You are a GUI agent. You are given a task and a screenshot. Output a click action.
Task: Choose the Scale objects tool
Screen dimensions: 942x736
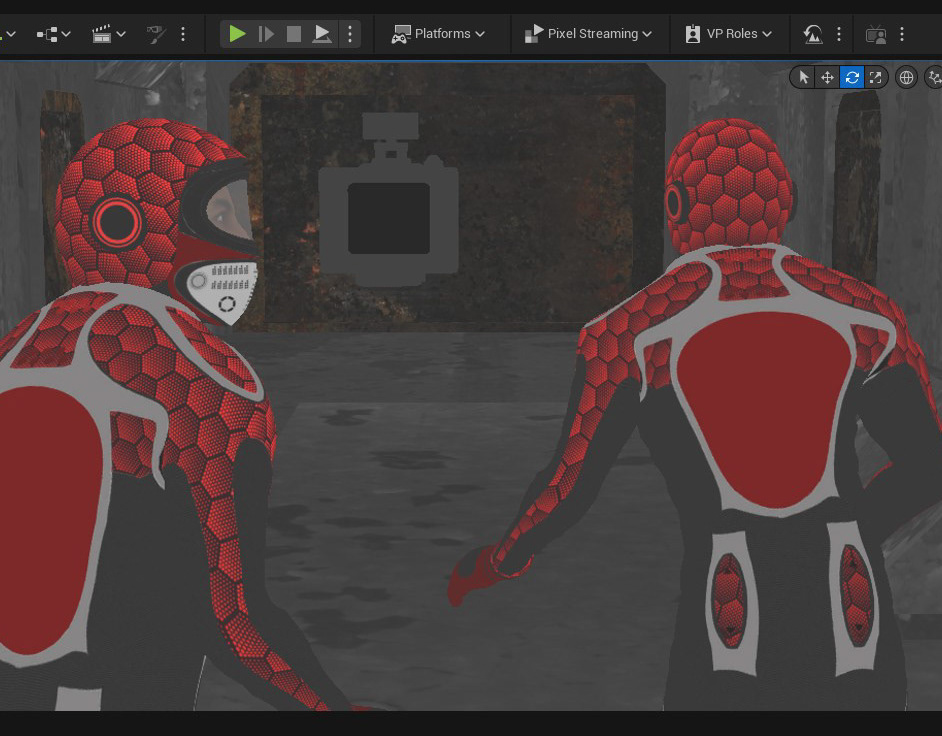point(875,78)
